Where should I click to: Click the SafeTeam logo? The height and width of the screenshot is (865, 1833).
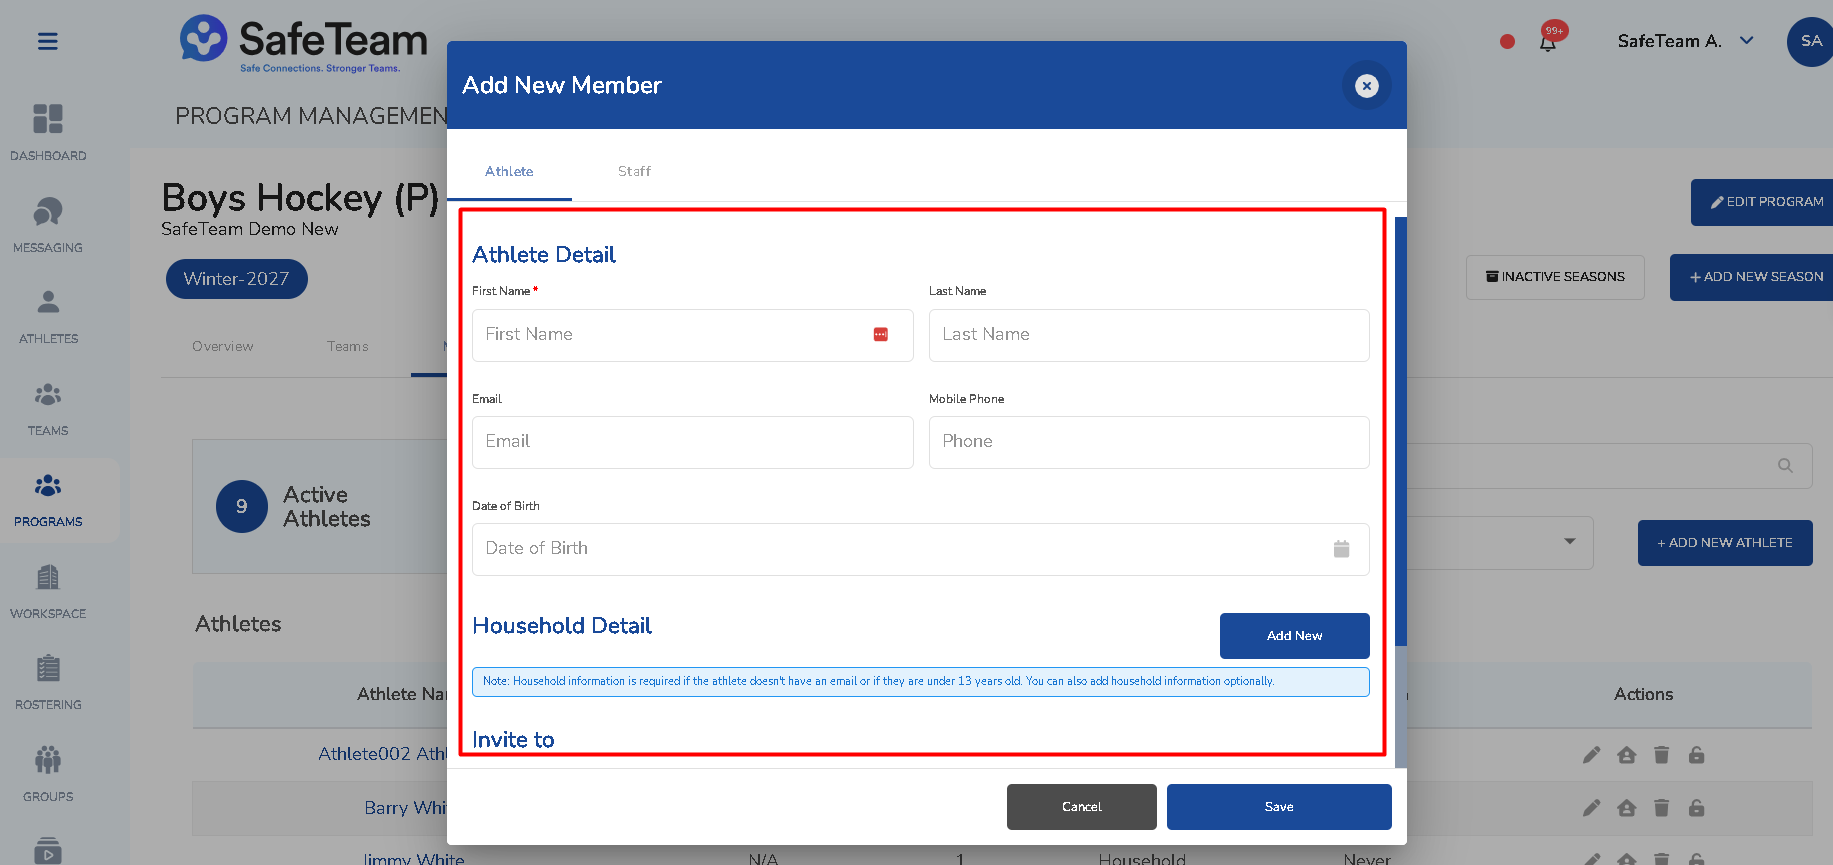(304, 43)
